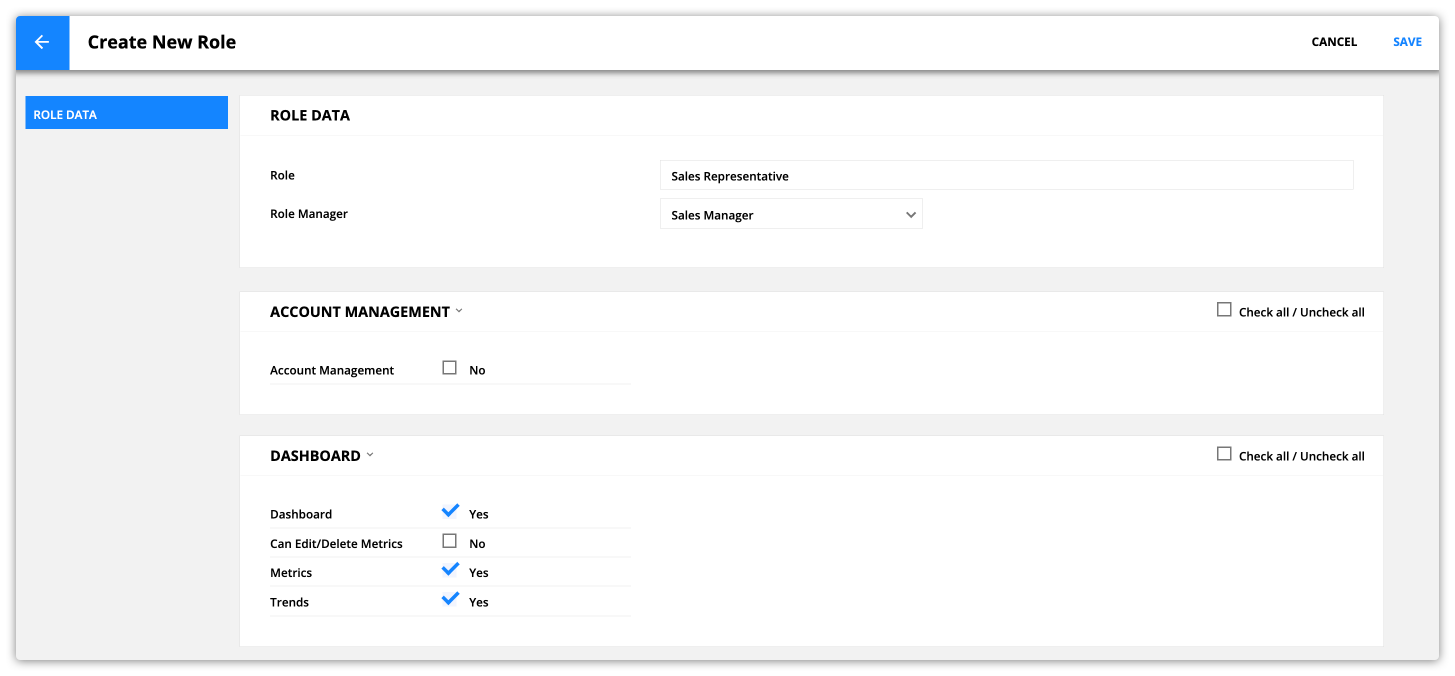1455x676 pixels.
Task: Click the ACCOUNT MANAGEMENT heading text
Action: pos(360,312)
